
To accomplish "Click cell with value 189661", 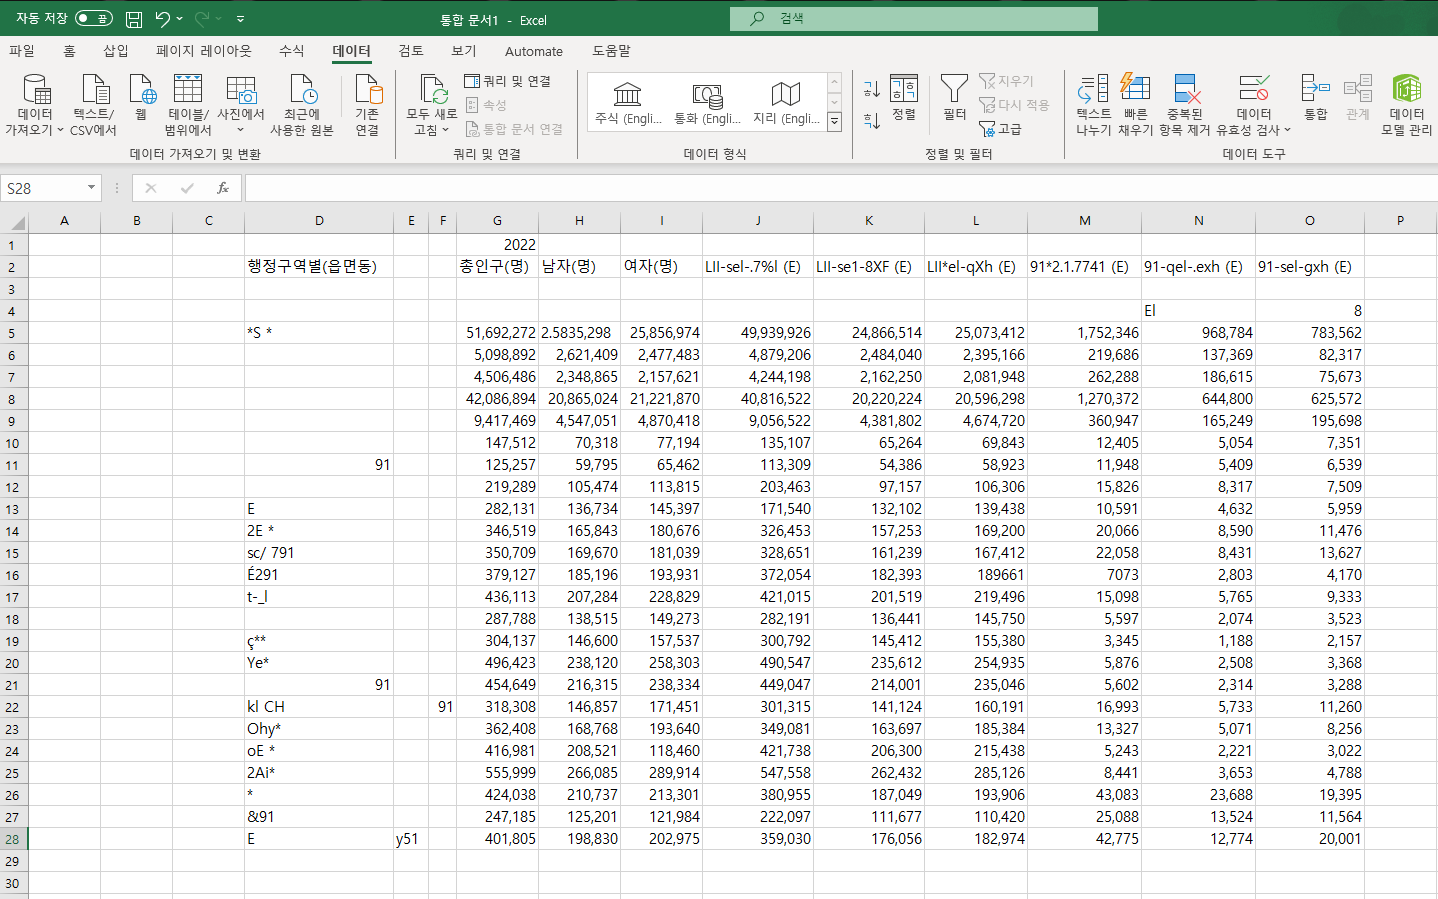I will click(976, 574).
